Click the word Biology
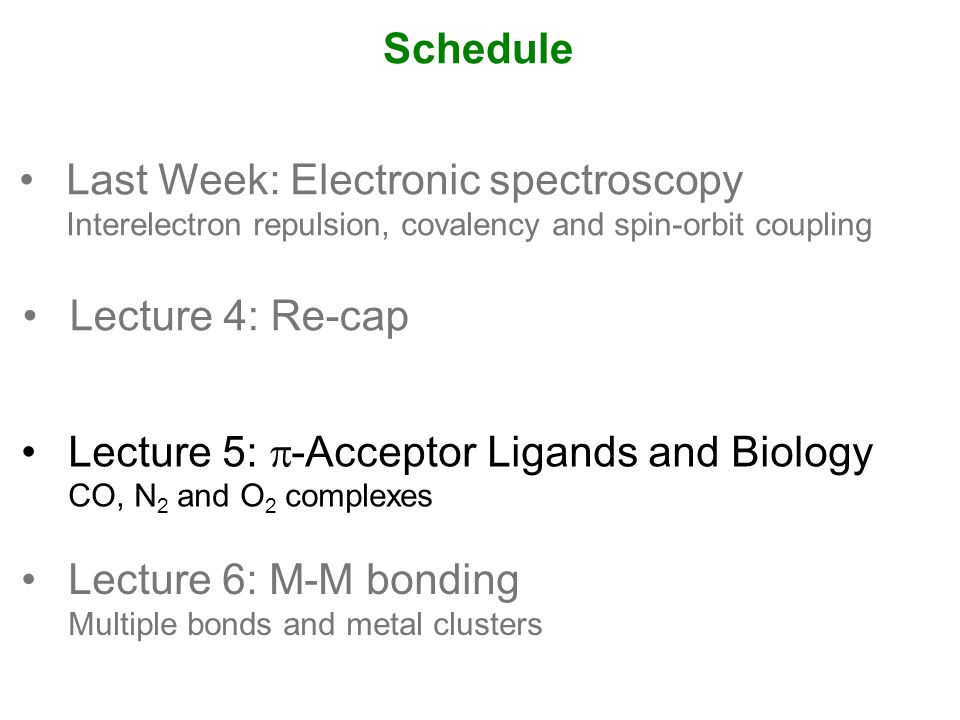 (802, 454)
